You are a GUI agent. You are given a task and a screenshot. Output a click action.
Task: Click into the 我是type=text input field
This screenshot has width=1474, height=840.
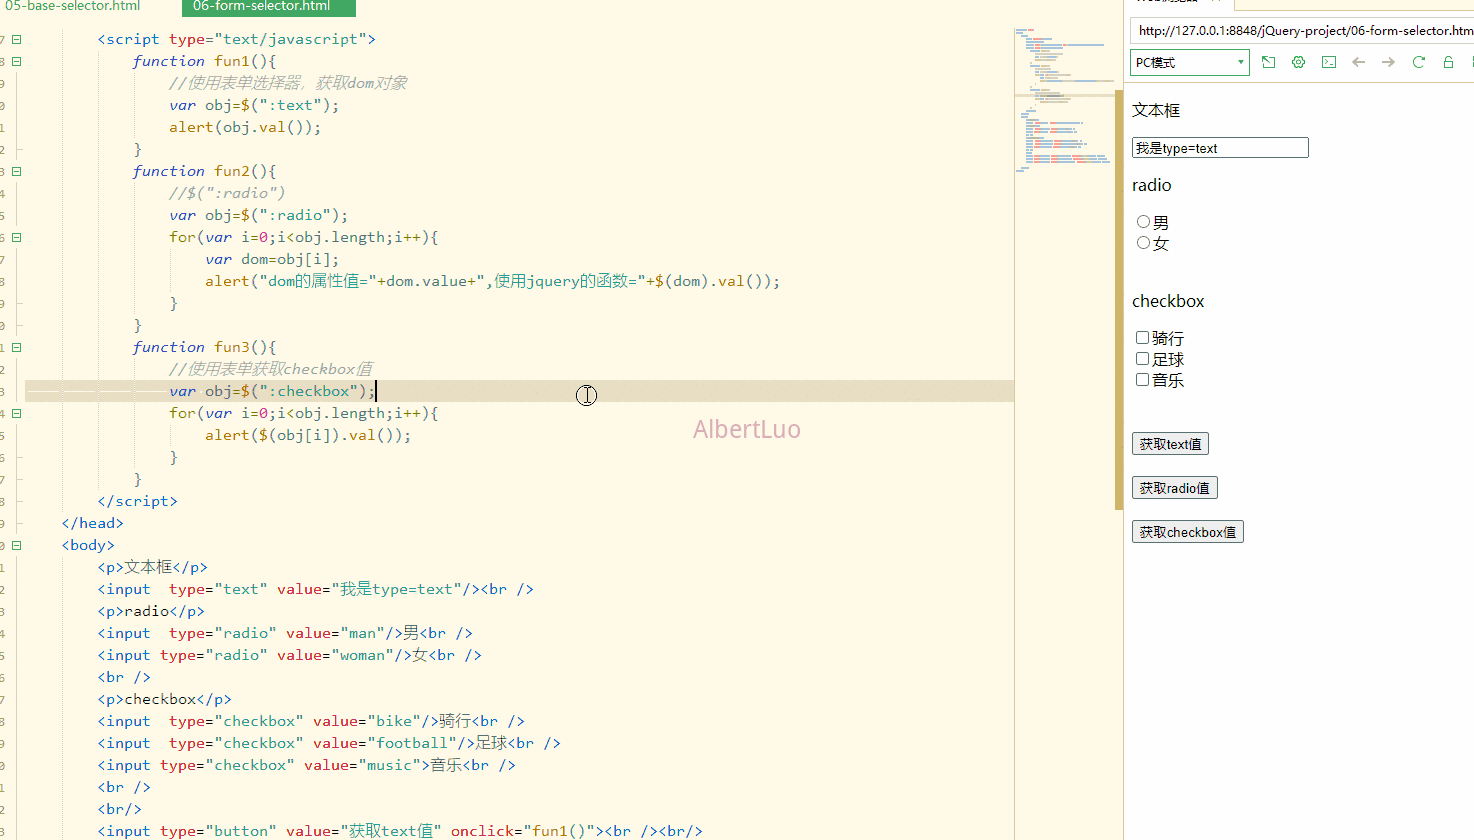[x=1220, y=148]
